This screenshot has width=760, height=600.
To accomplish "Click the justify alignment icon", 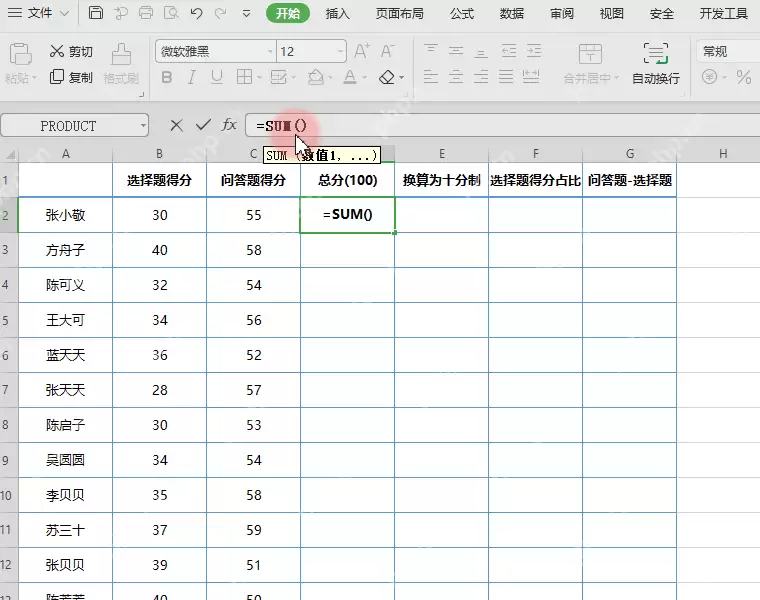I will pyautogui.click(x=506, y=77).
